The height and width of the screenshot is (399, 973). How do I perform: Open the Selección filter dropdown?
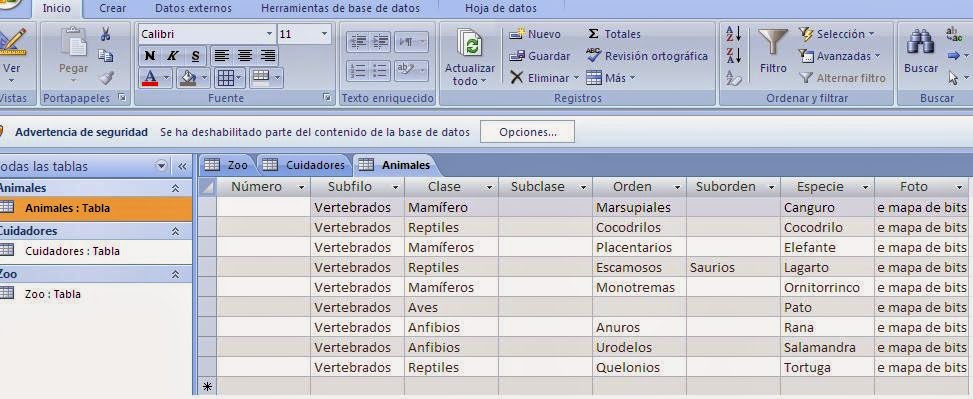point(837,34)
